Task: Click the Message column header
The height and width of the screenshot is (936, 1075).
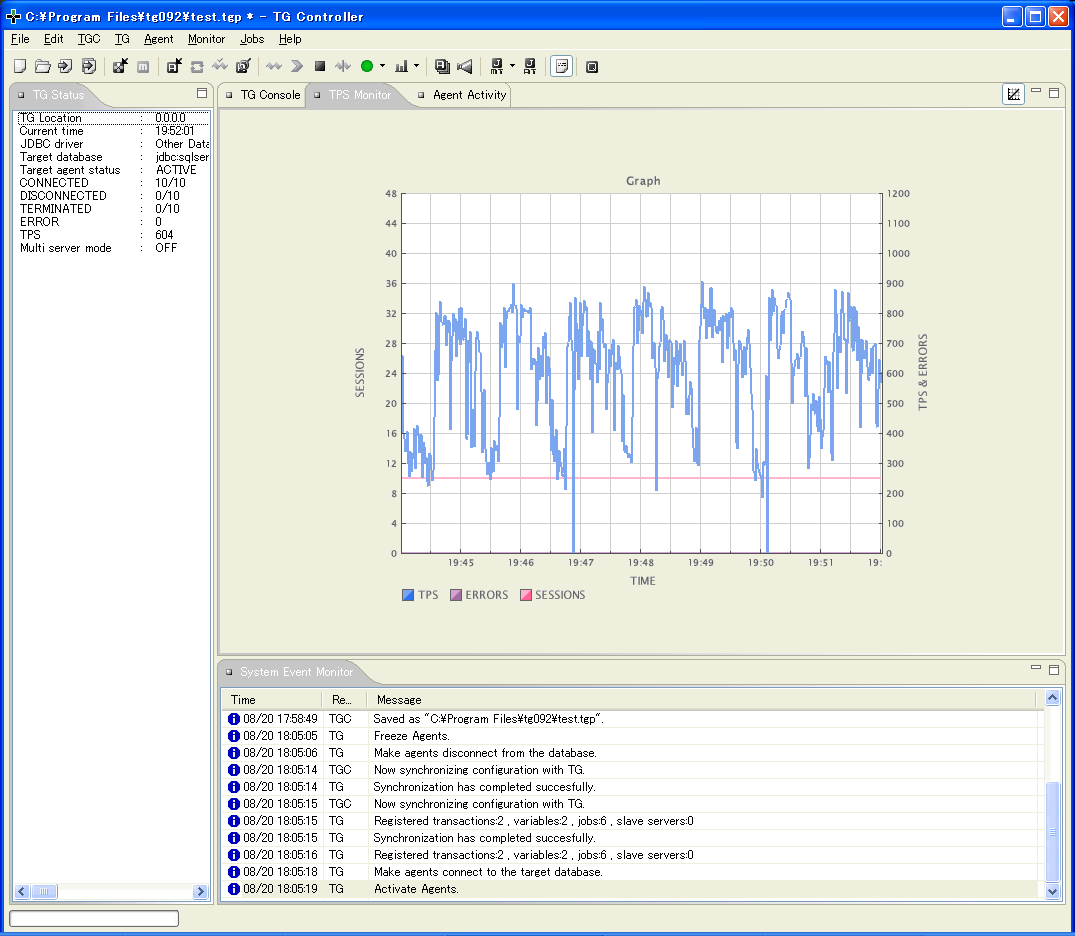Action: [x=399, y=700]
